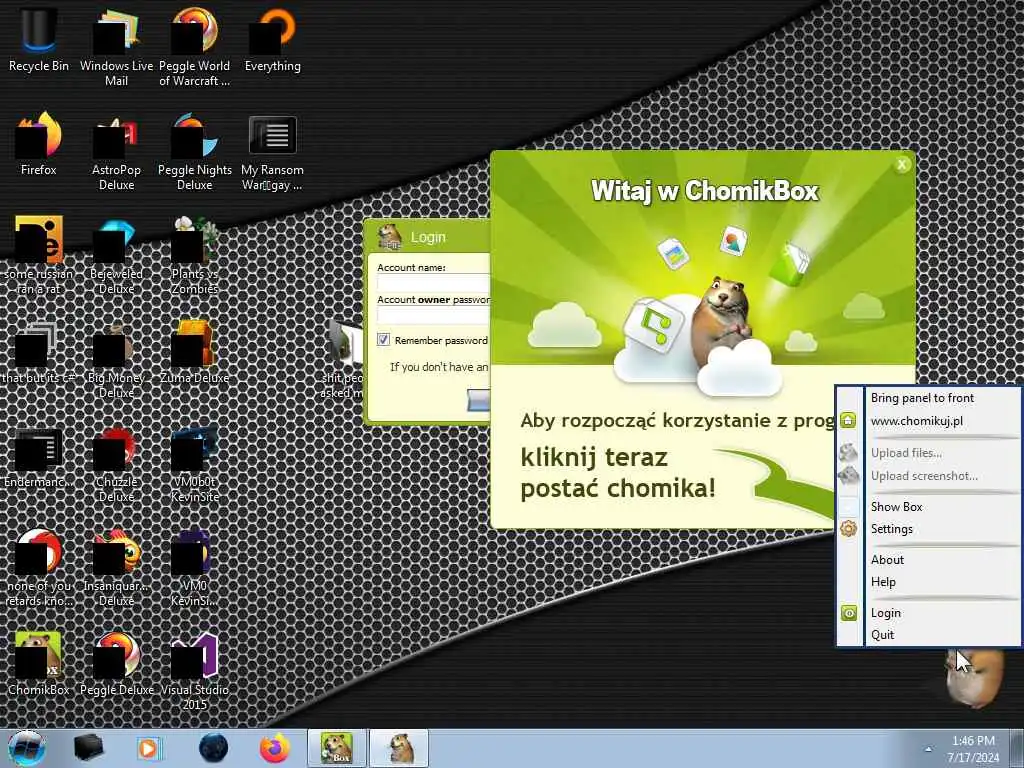Launch the Visual Studio 2015 shortcut
The width and height of the screenshot is (1024, 768).
[195, 670]
